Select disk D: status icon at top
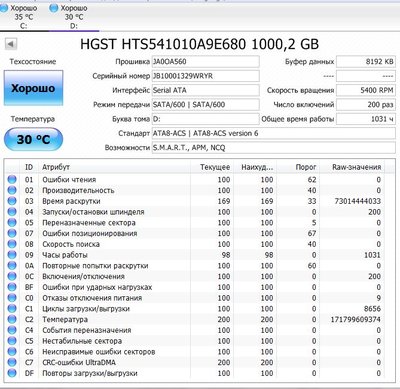Screen dimensions: 400x389 tap(53, 8)
